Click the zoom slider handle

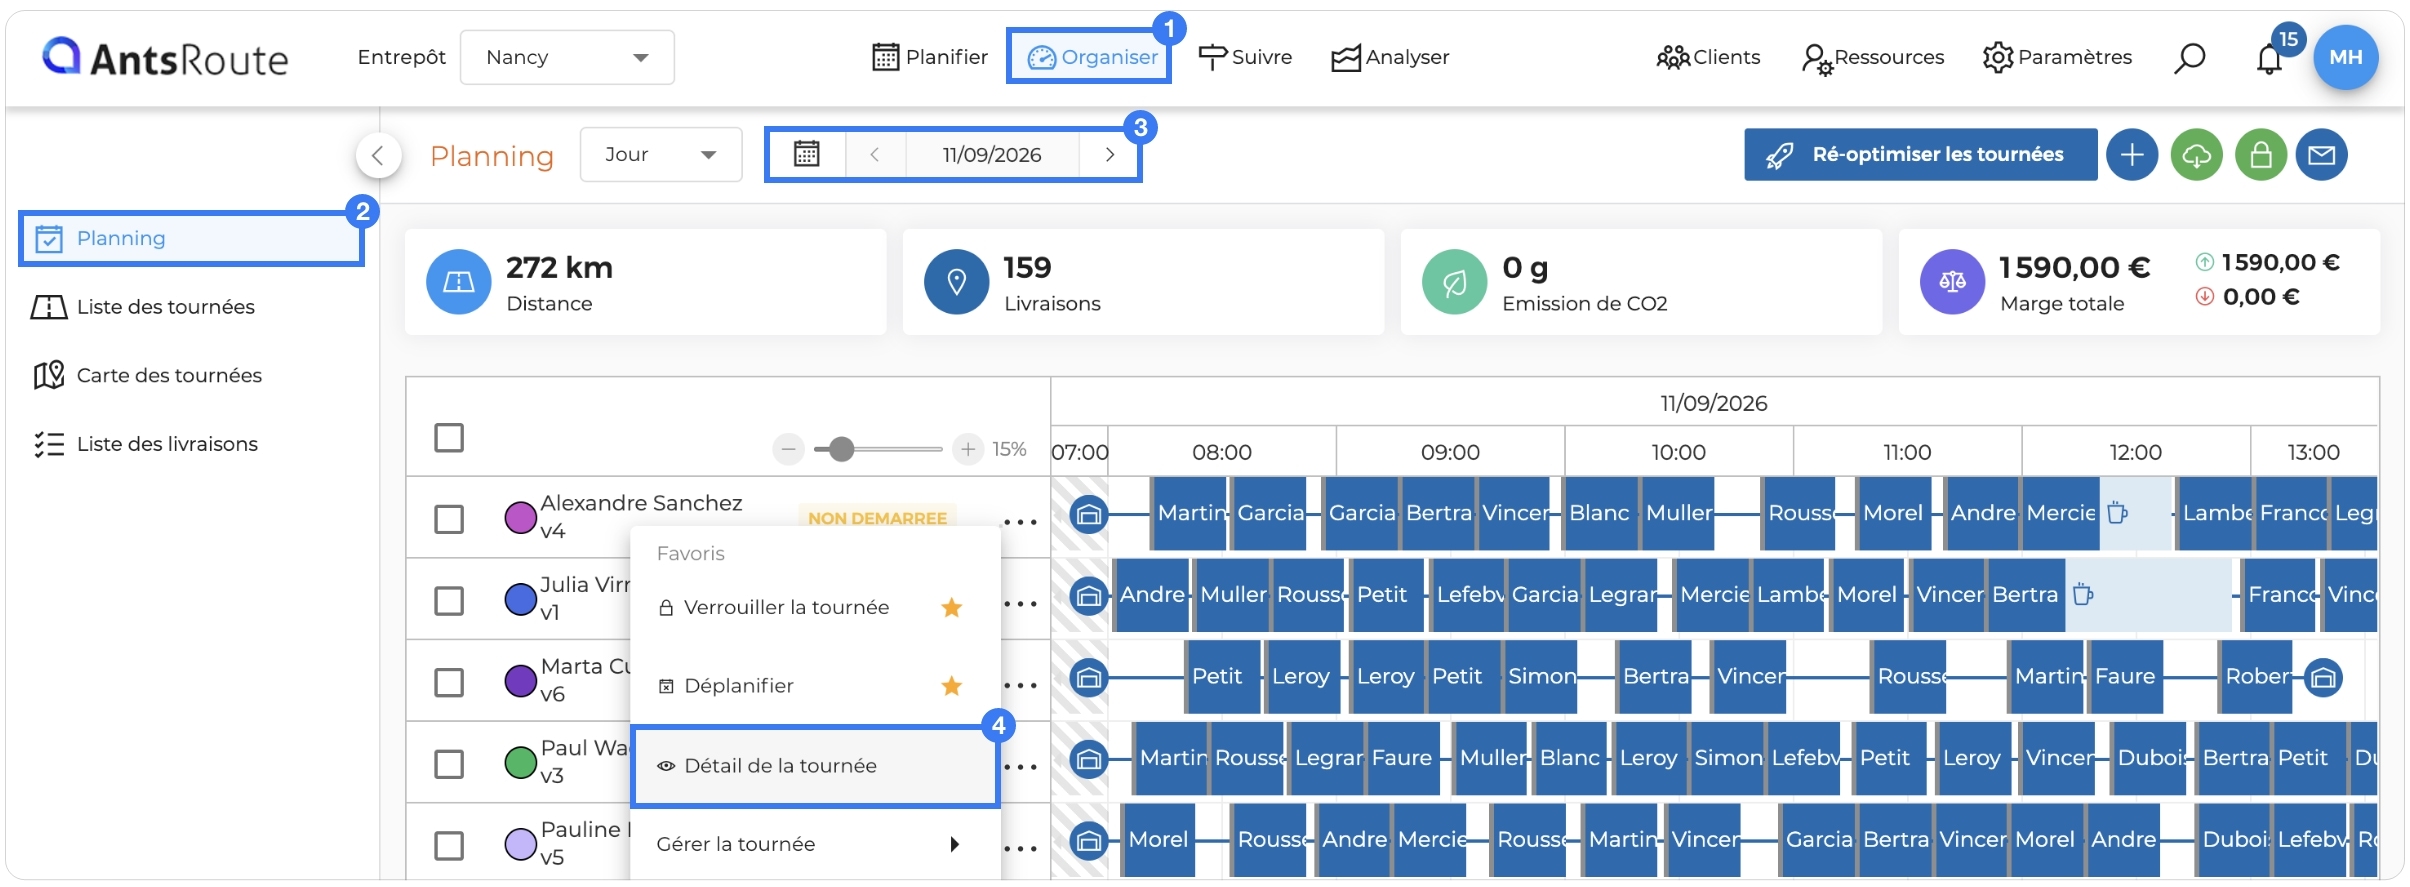tap(842, 449)
